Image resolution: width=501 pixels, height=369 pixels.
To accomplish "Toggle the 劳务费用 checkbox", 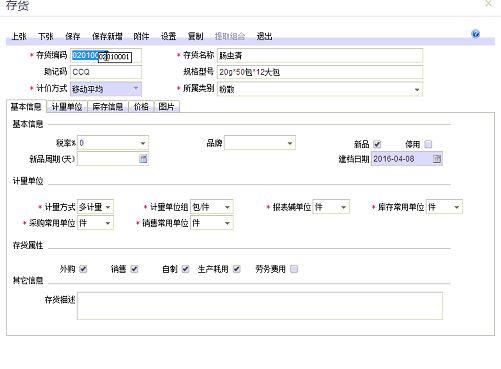I will coord(294,269).
